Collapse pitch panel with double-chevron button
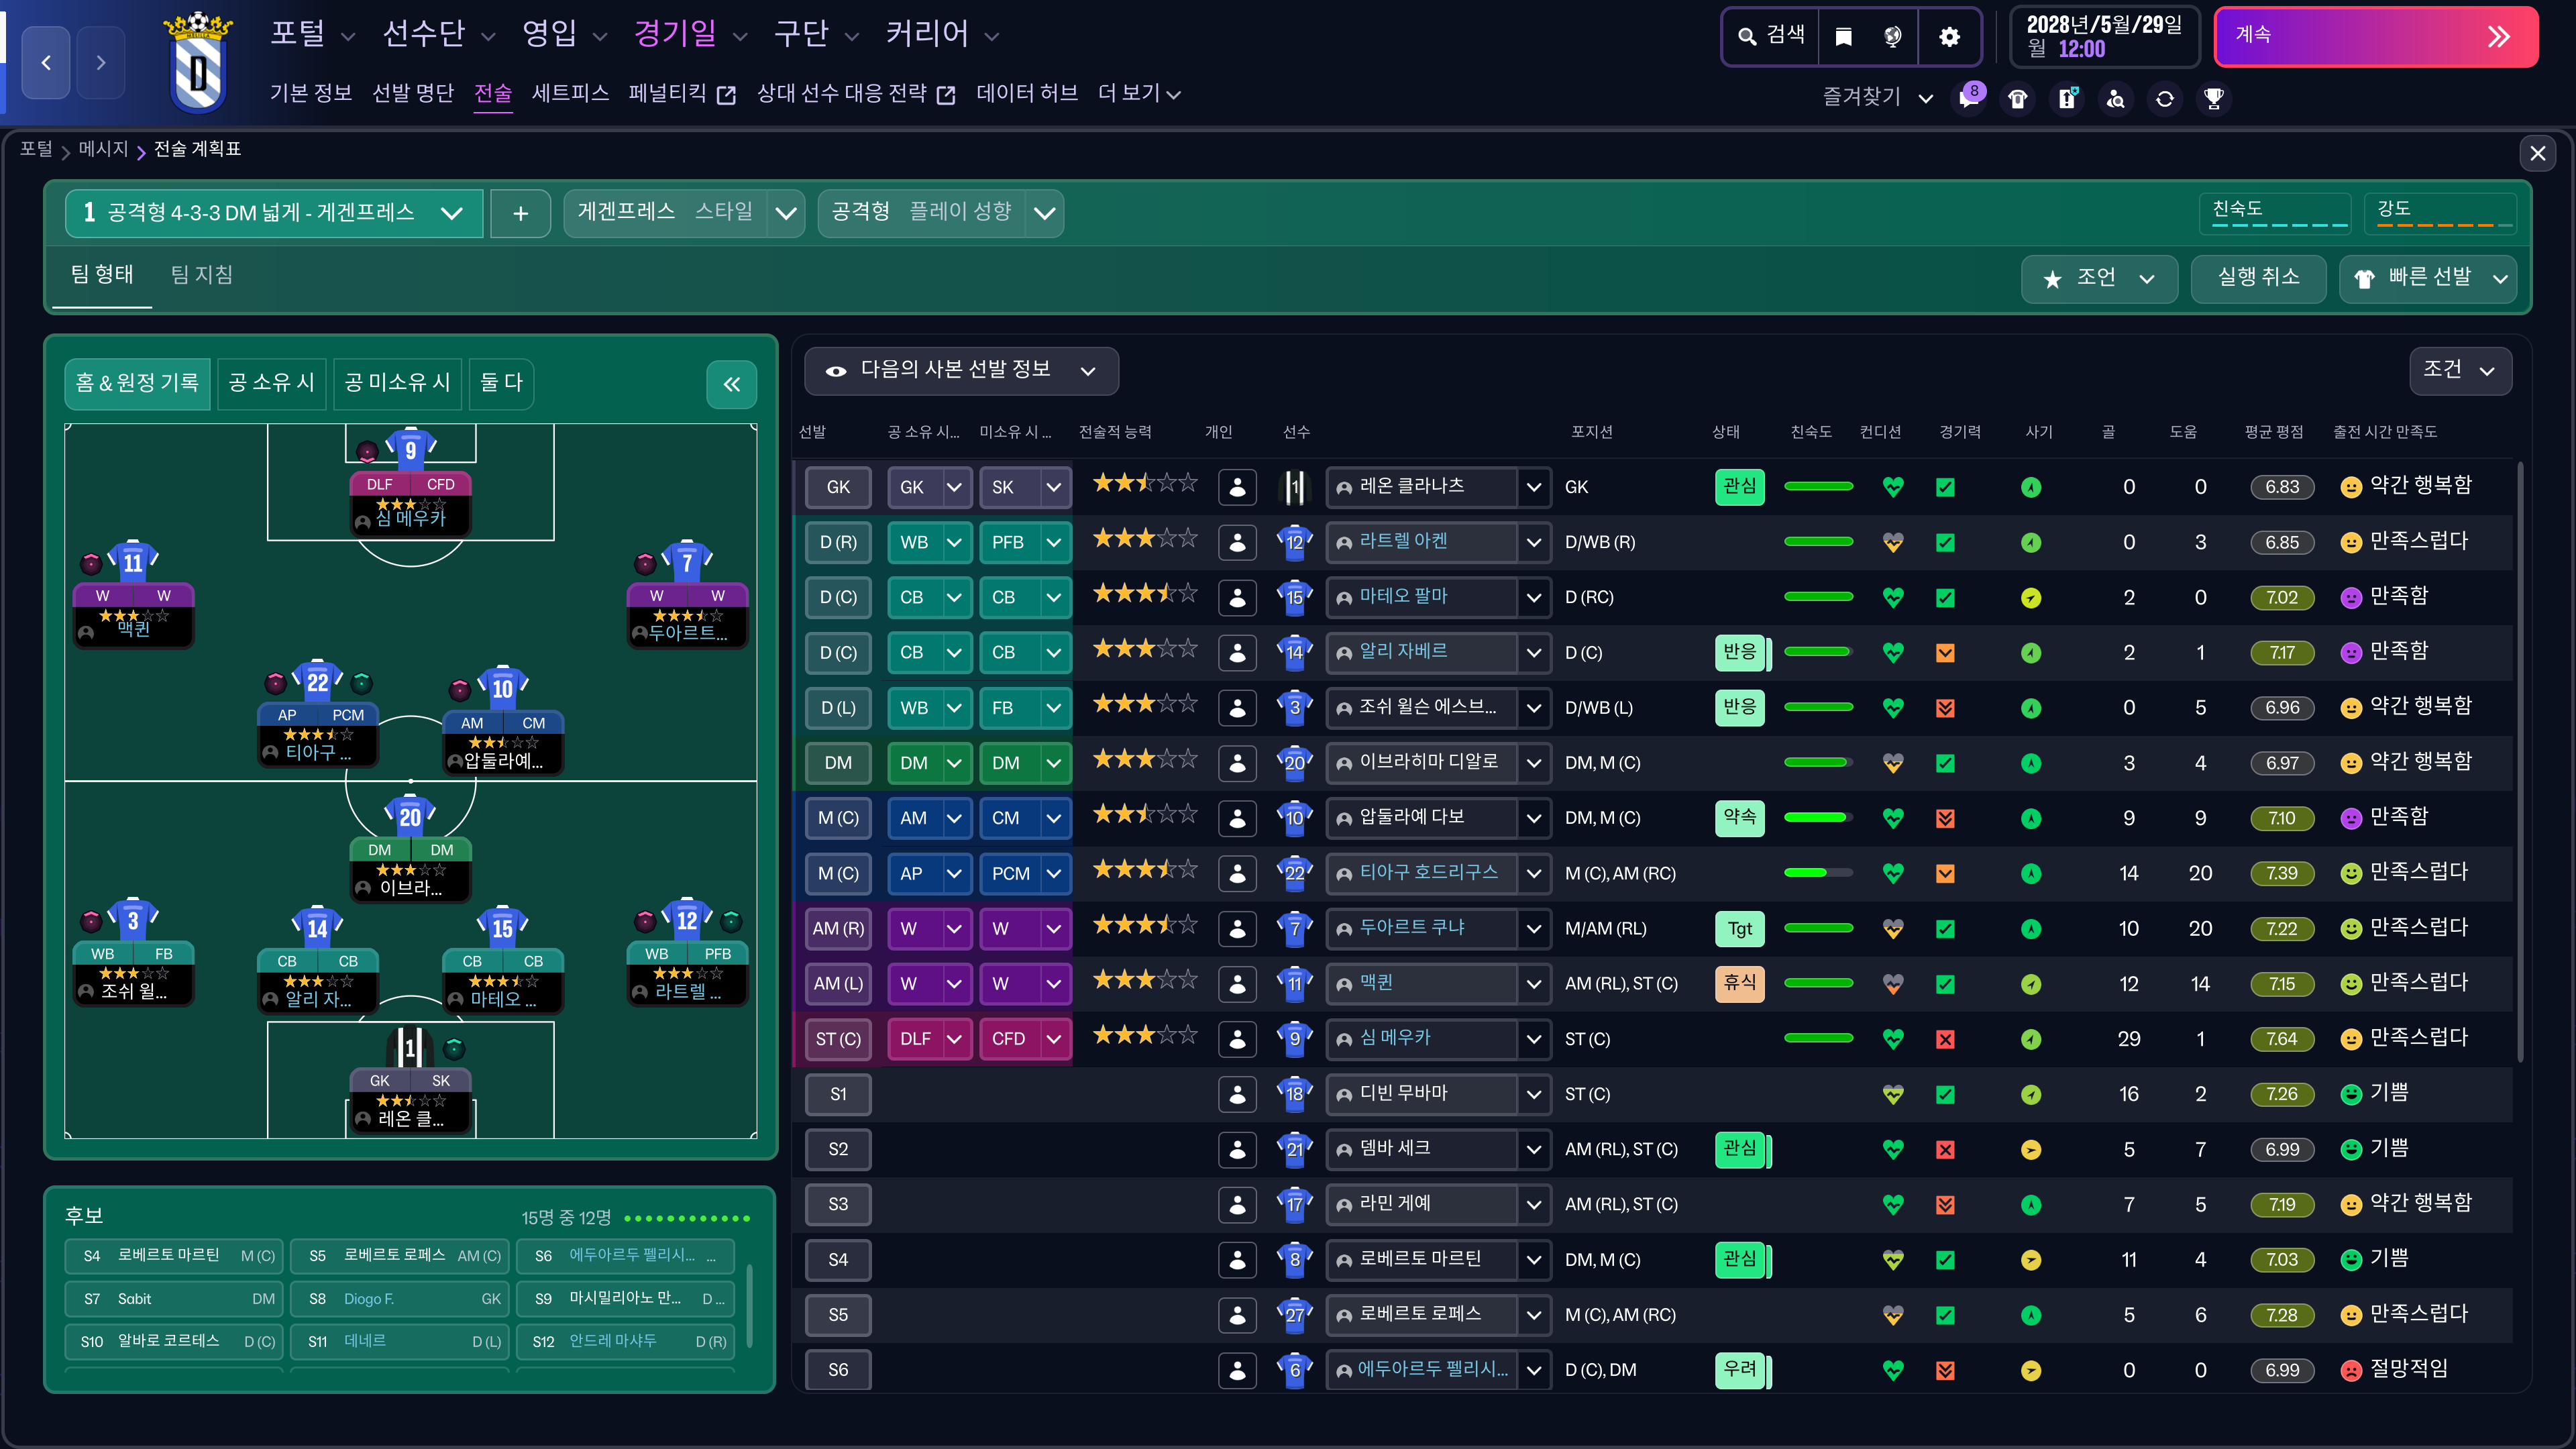This screenshot has height=1449, width=2576. click(731, 384)
